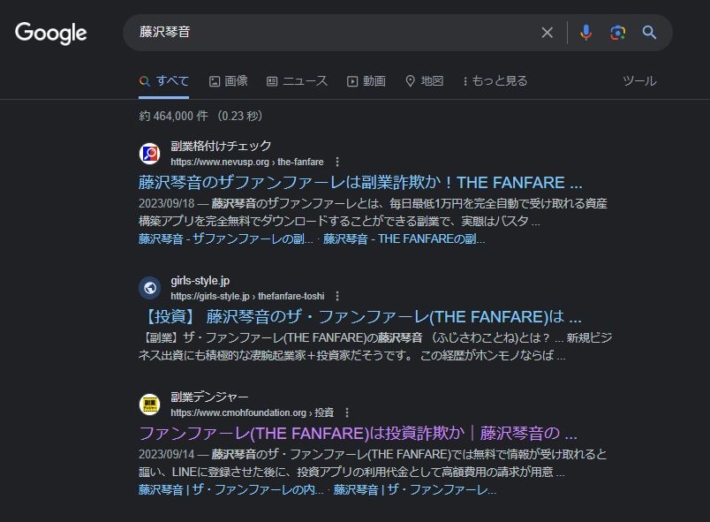Open result 【投資】藤沢琴音のザ・ファンファーレ

[360, 317]
